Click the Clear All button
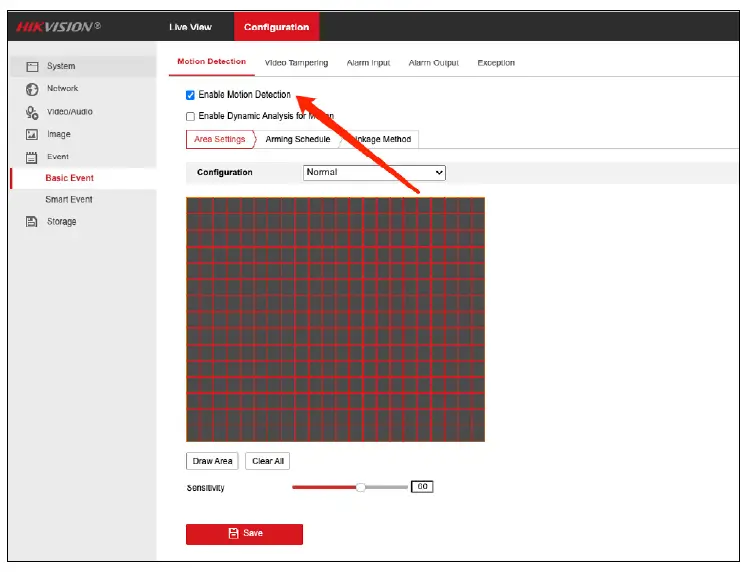747x572 pixels. 267,461
